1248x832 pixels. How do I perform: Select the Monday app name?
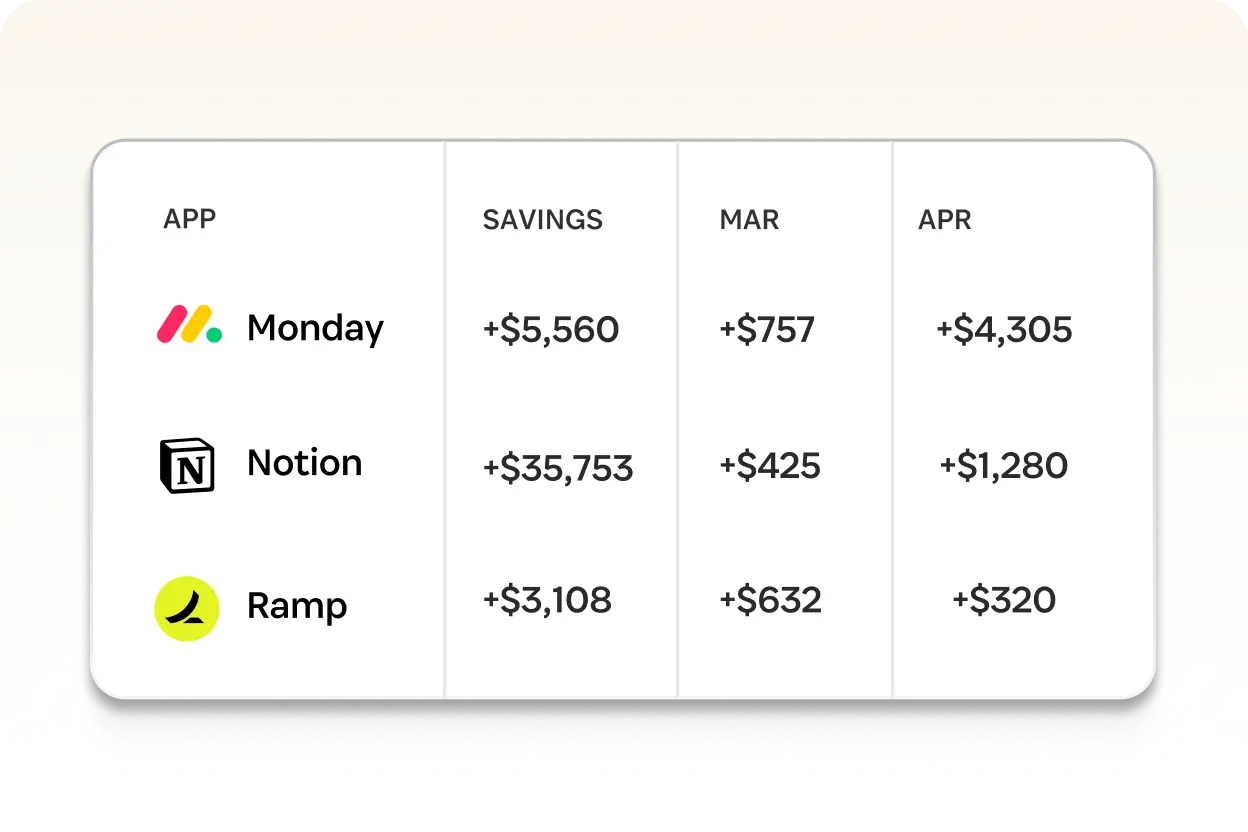click(x=315, y=329)
